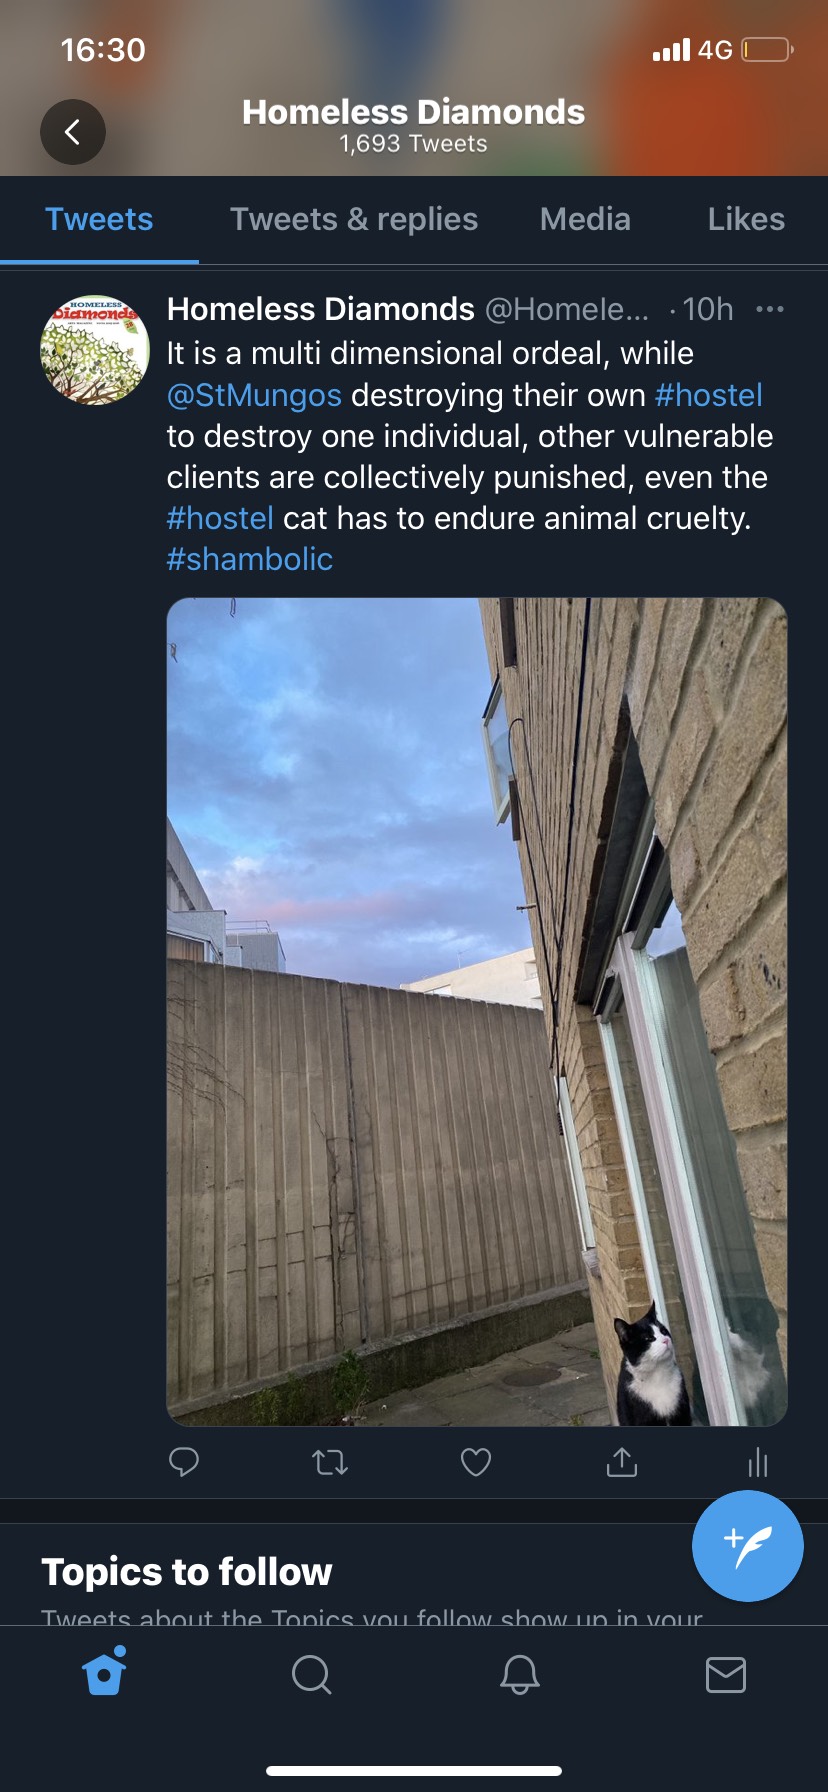Switch to the Likes tab

746,220
